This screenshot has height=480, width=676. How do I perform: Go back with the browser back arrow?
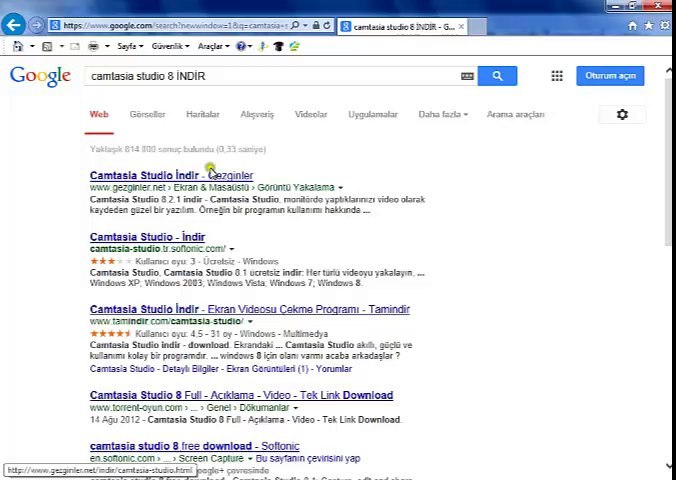coord(13,25)
